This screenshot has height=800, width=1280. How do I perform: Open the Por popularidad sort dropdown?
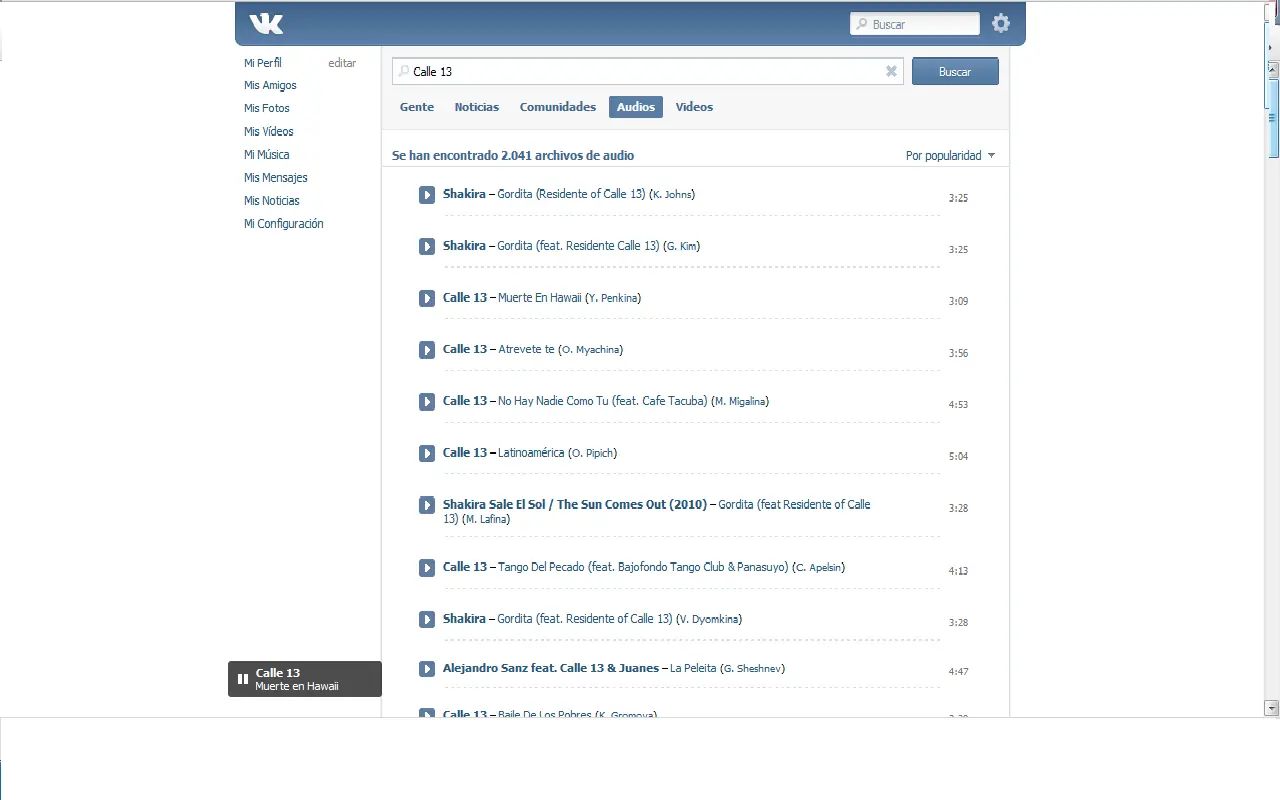click(x=950, y=155)
